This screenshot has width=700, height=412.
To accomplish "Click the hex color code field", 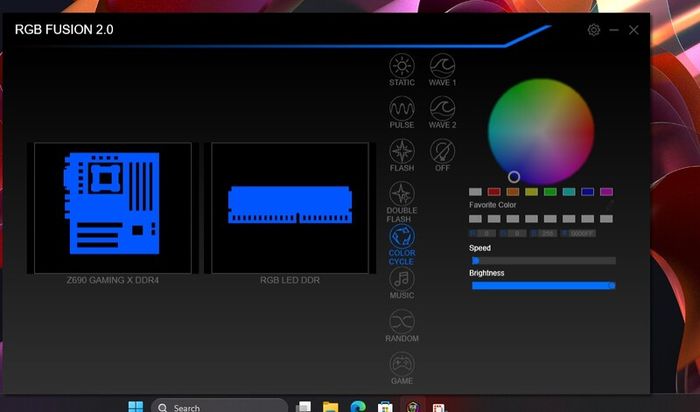I will (x=582, y=233).
